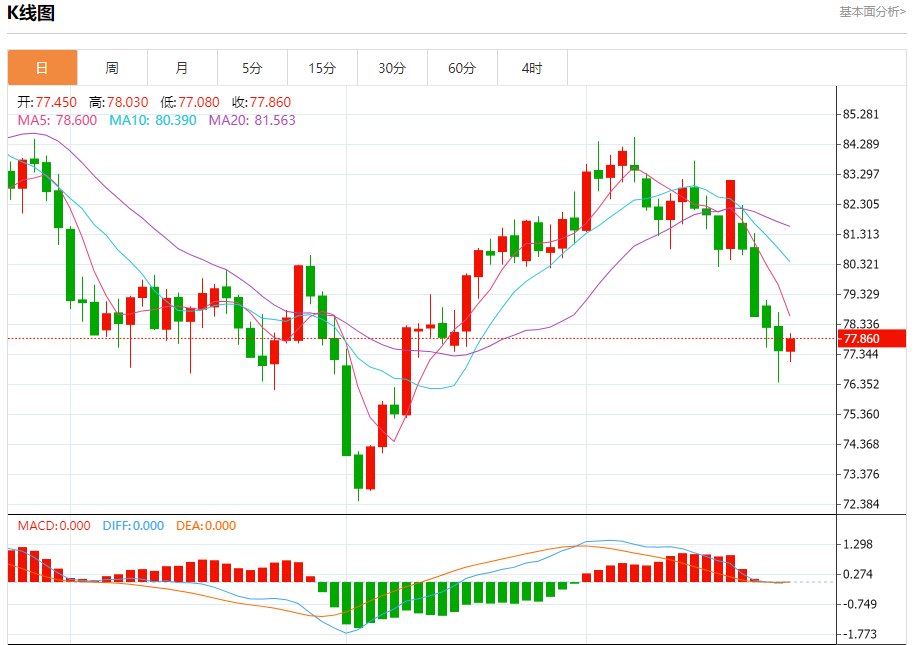Open the 30分 interval tab
Viewport: 915px width, 645px height.
tap(392, 68)
